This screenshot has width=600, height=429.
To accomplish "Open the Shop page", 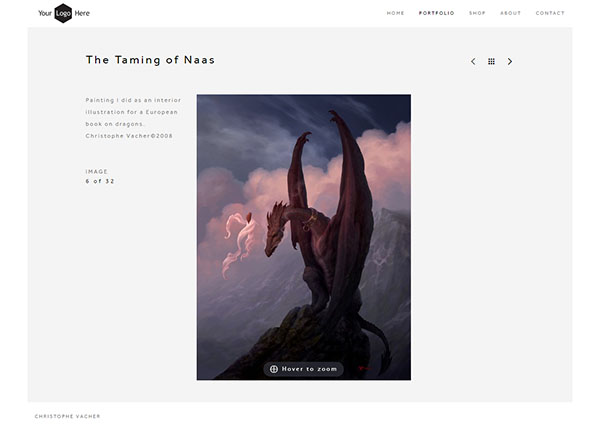I will [477, 13].
